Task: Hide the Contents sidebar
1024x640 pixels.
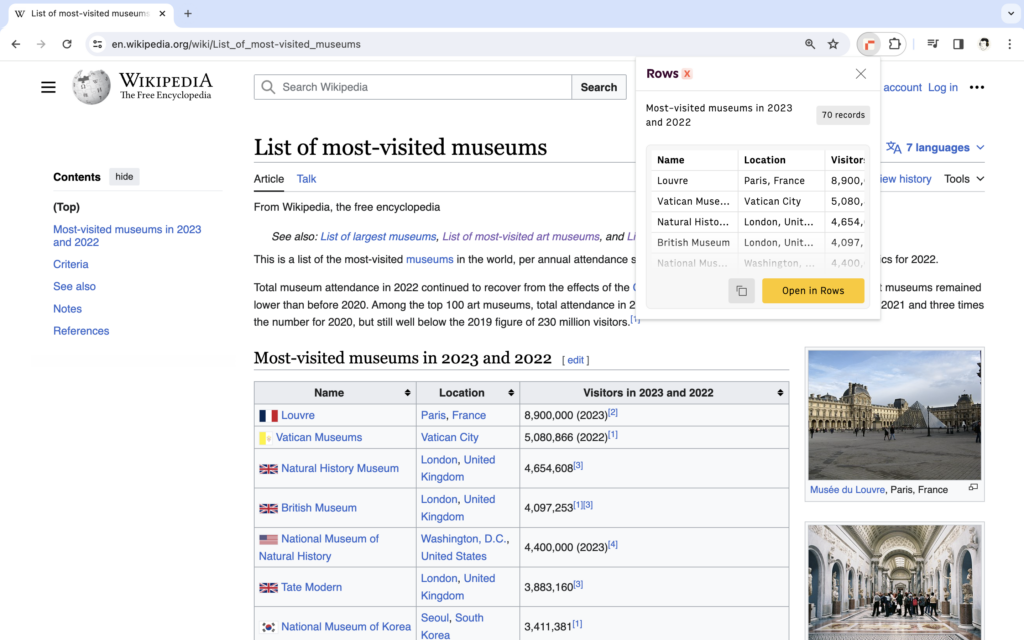Action: (124, 176)
